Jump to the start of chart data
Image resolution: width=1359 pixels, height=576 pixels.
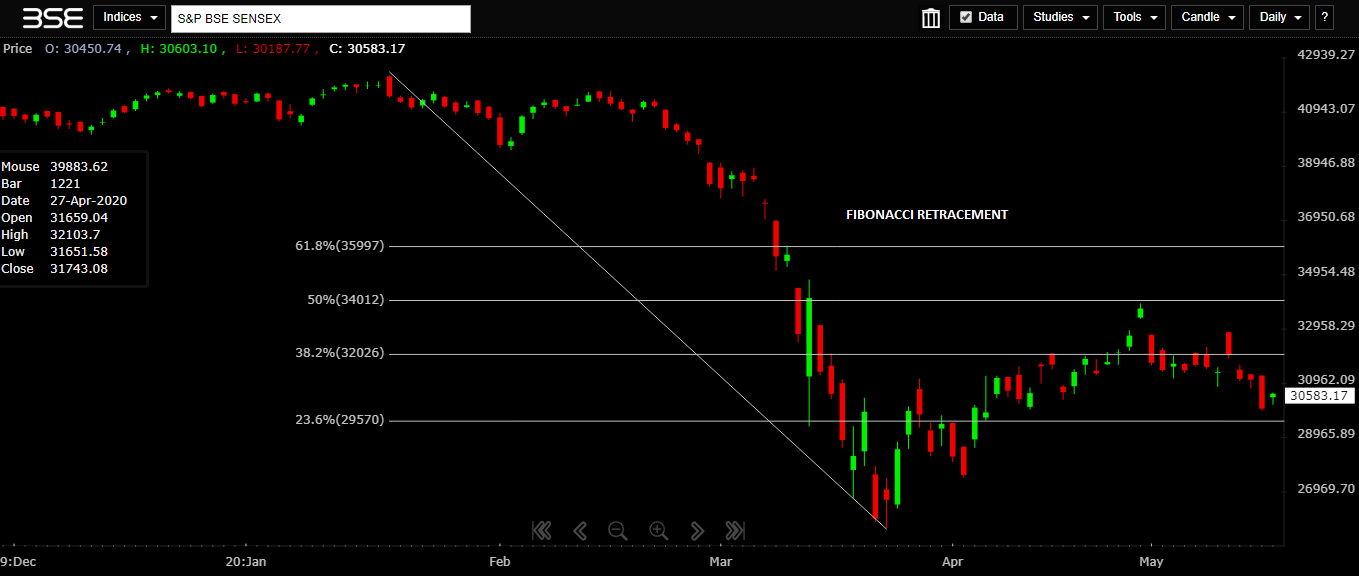(541, 530)
